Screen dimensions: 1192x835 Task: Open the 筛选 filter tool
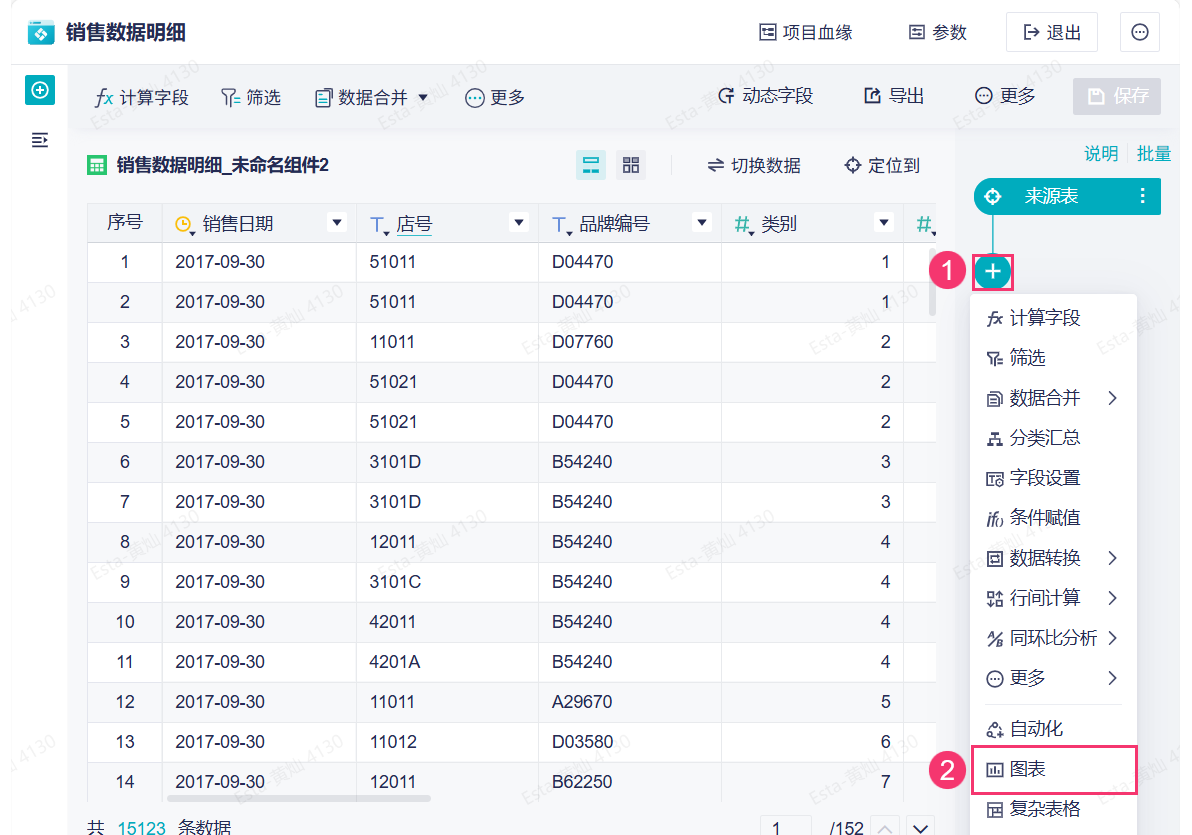tap(250, 97)
